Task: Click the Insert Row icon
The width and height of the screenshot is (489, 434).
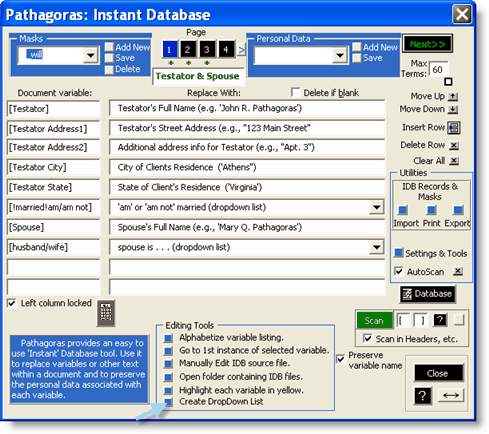Action: click(454, 128)
